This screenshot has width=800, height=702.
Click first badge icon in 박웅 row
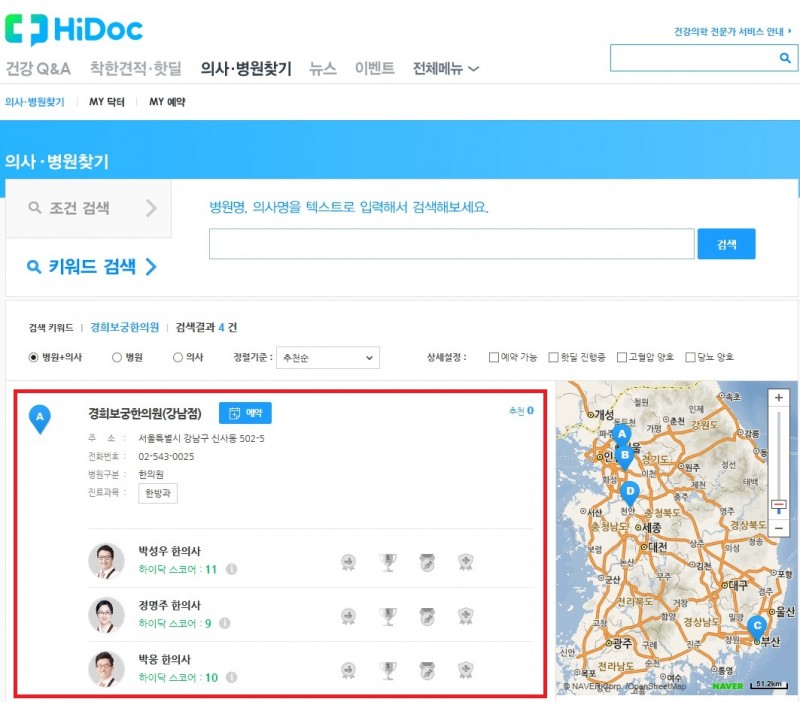point(348,670)
